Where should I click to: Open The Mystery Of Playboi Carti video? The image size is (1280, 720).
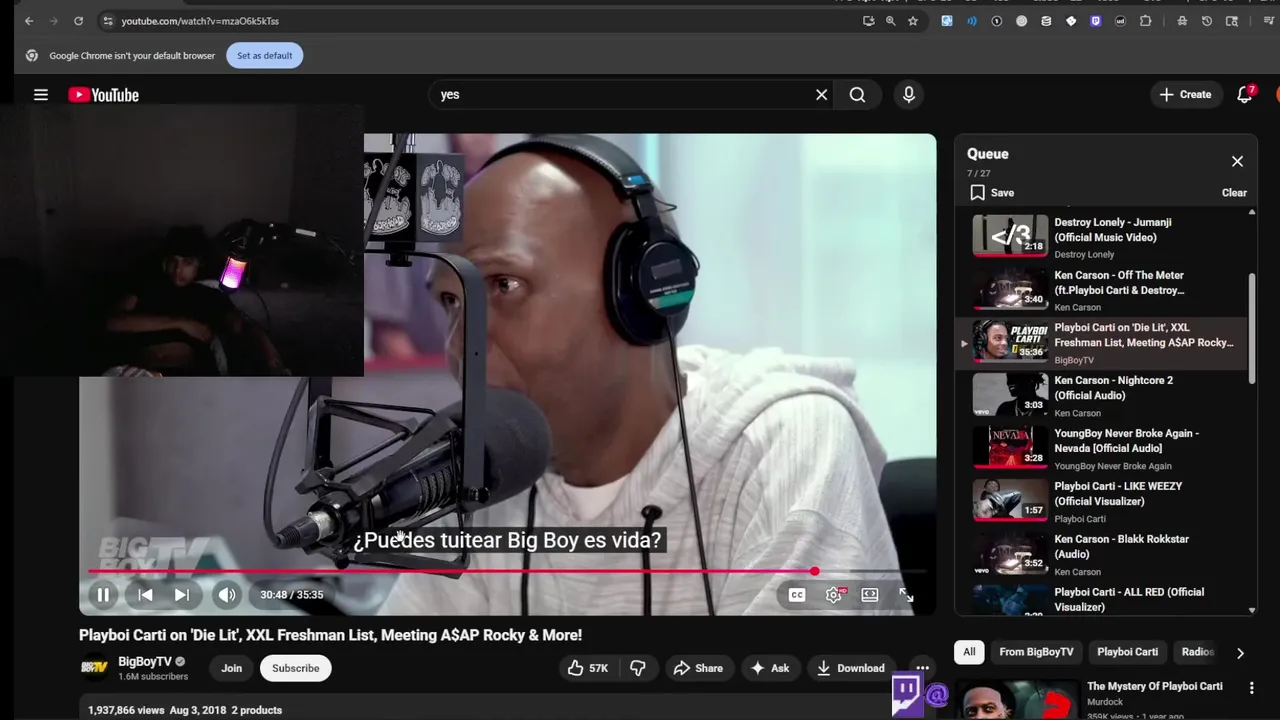[1154, 686]
